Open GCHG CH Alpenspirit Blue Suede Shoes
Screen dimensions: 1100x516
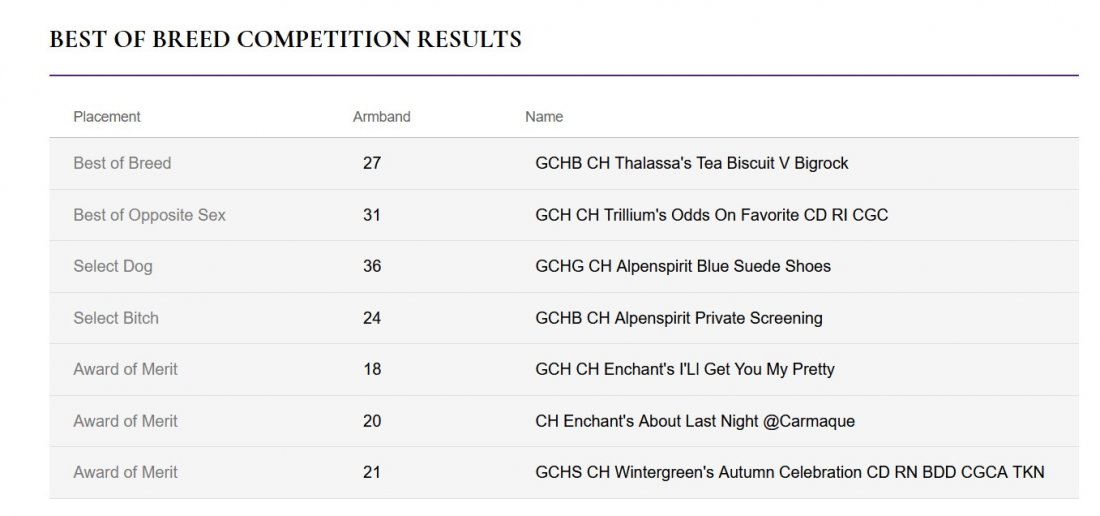click(x=683, y=266)
